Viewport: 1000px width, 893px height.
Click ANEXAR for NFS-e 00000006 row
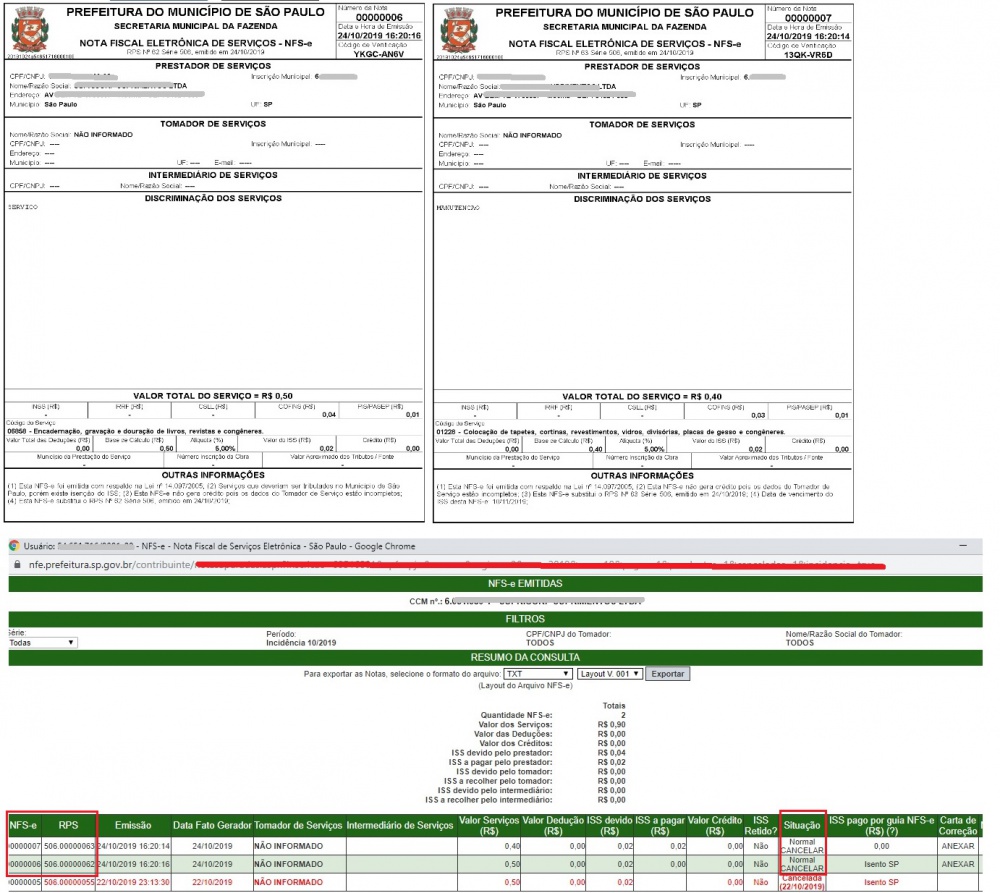point(957,863)
